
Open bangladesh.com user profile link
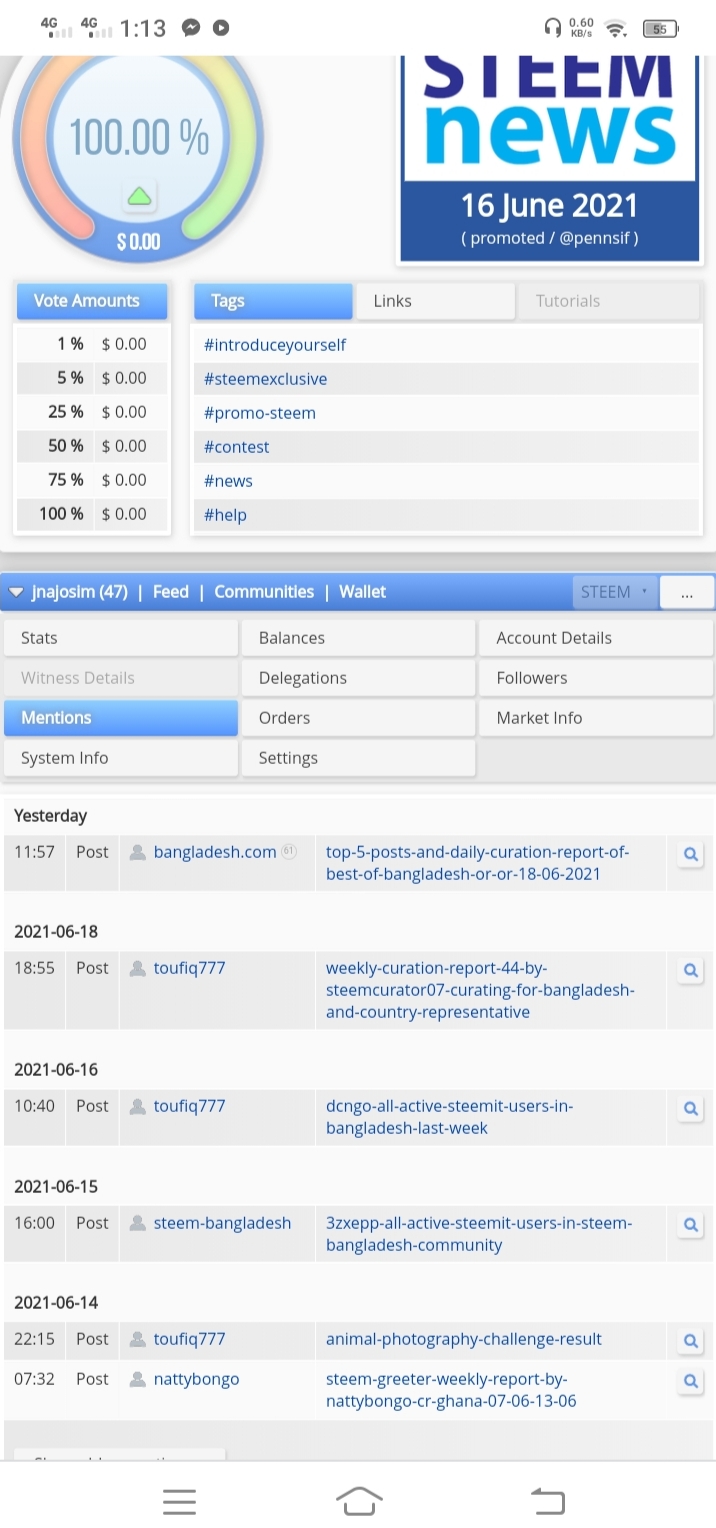click(x=215, y=852)
